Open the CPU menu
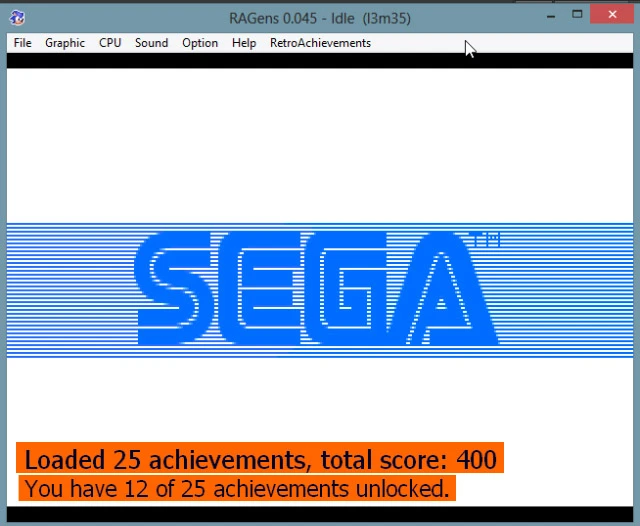This screenshot has width=640, height=526. point(110,43)
